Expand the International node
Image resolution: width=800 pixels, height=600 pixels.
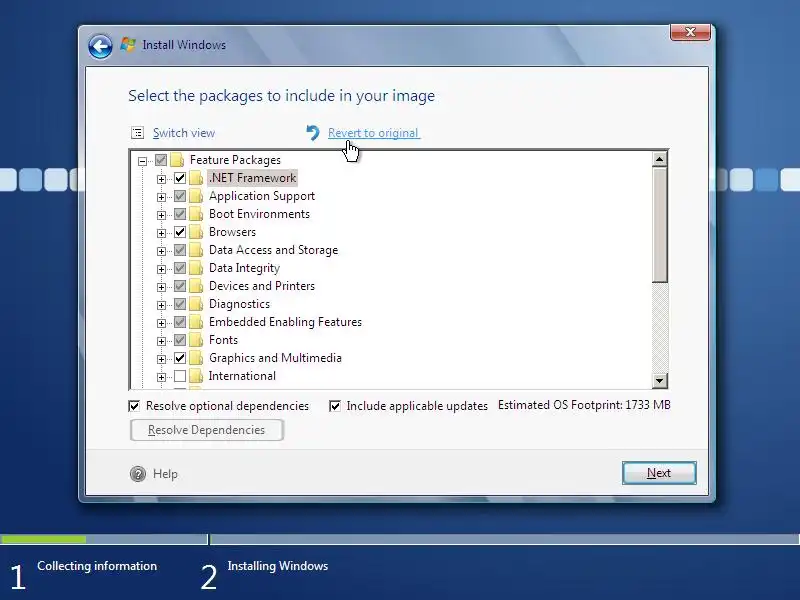tap(161, 377)
